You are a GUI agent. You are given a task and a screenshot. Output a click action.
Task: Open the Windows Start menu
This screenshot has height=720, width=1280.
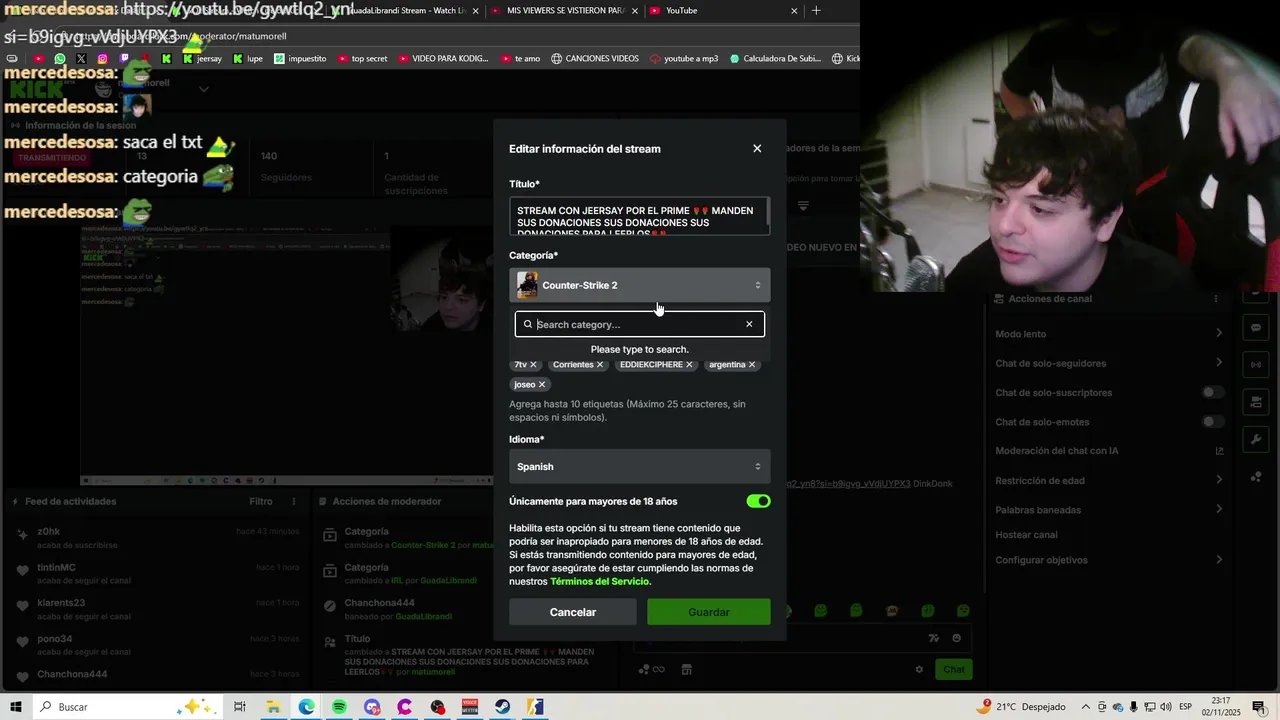[x=16, y=707]
